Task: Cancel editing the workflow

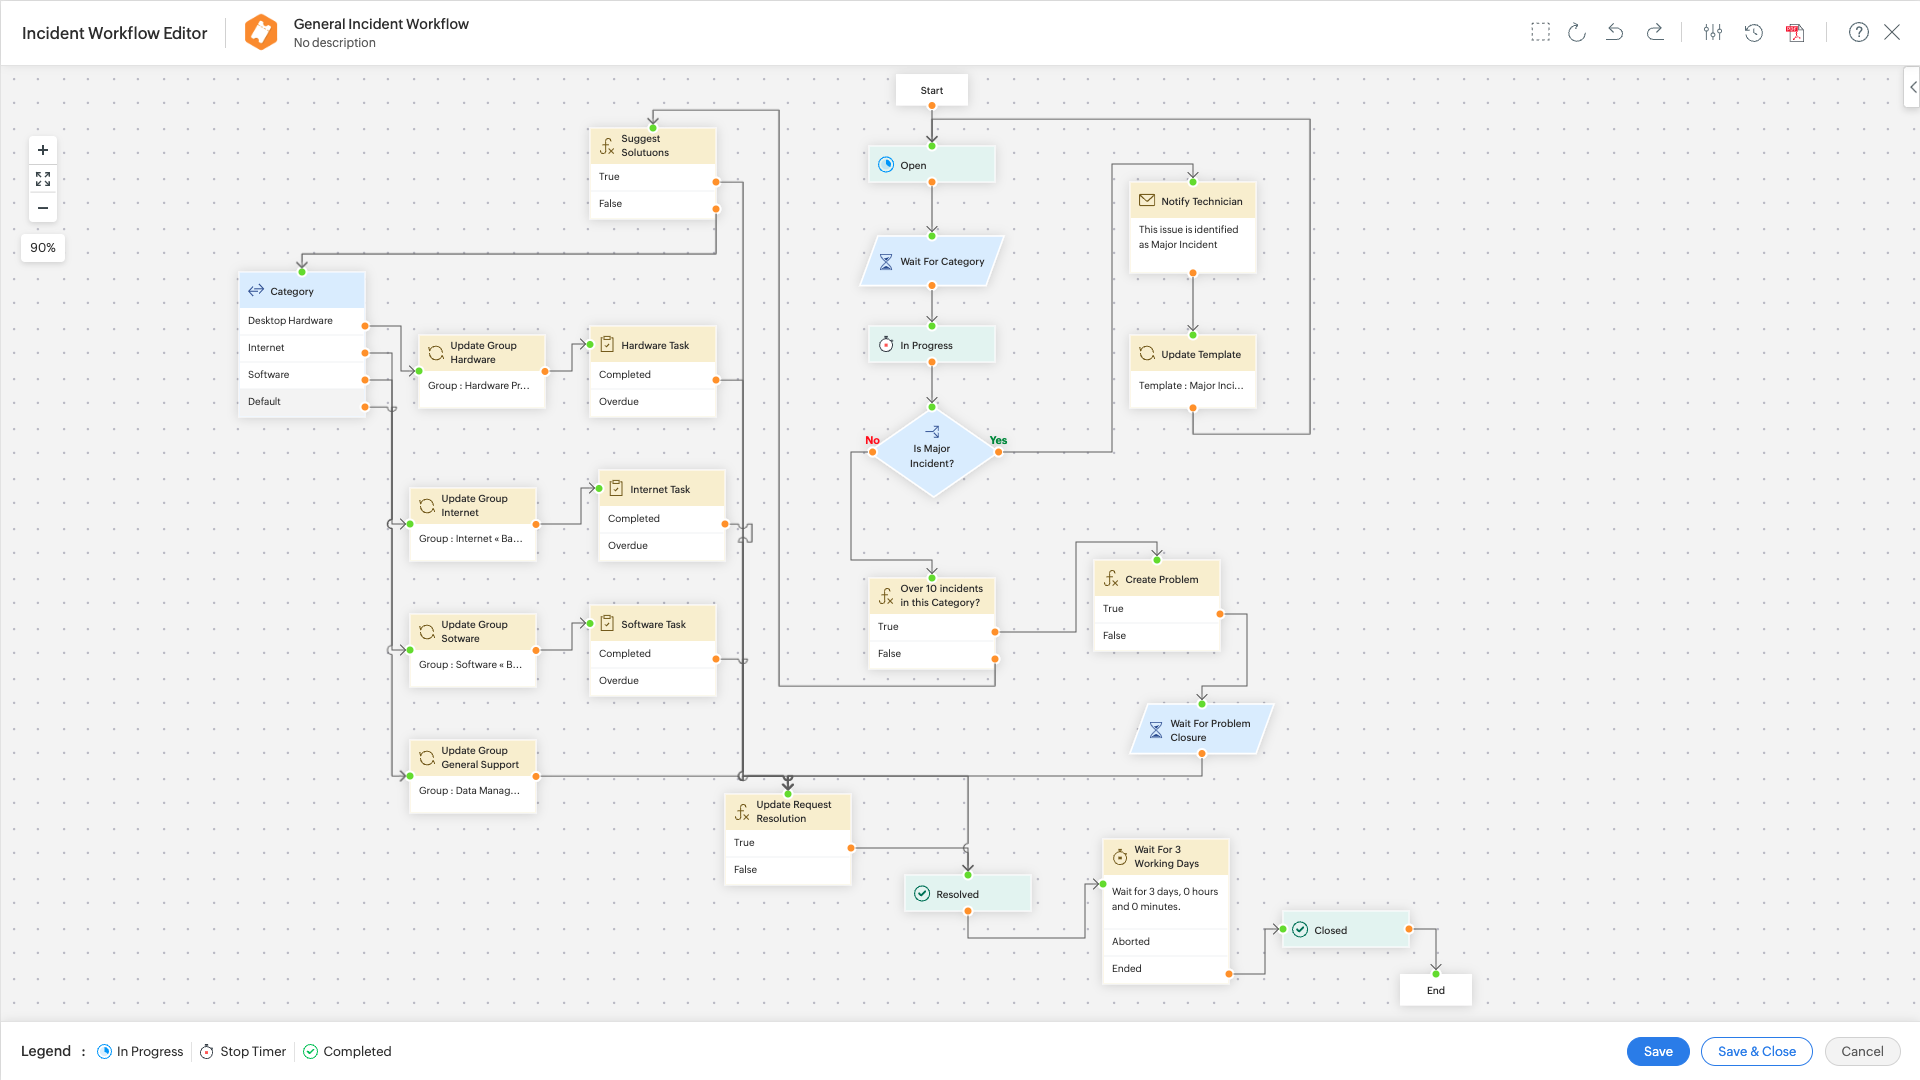Action: pyautogui.click(x=1862, y=1051)
